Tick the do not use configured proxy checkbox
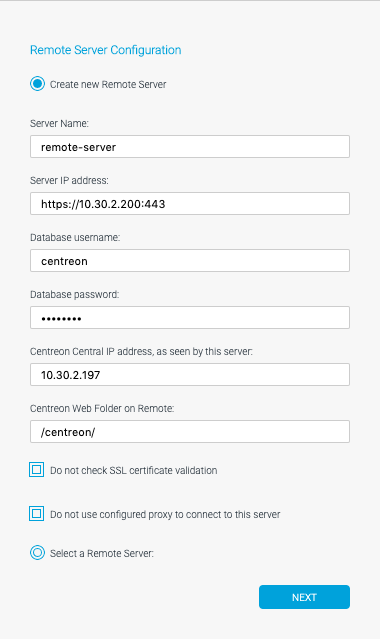The width and height of the screenshot is (380, 639). tap(36, 514)
